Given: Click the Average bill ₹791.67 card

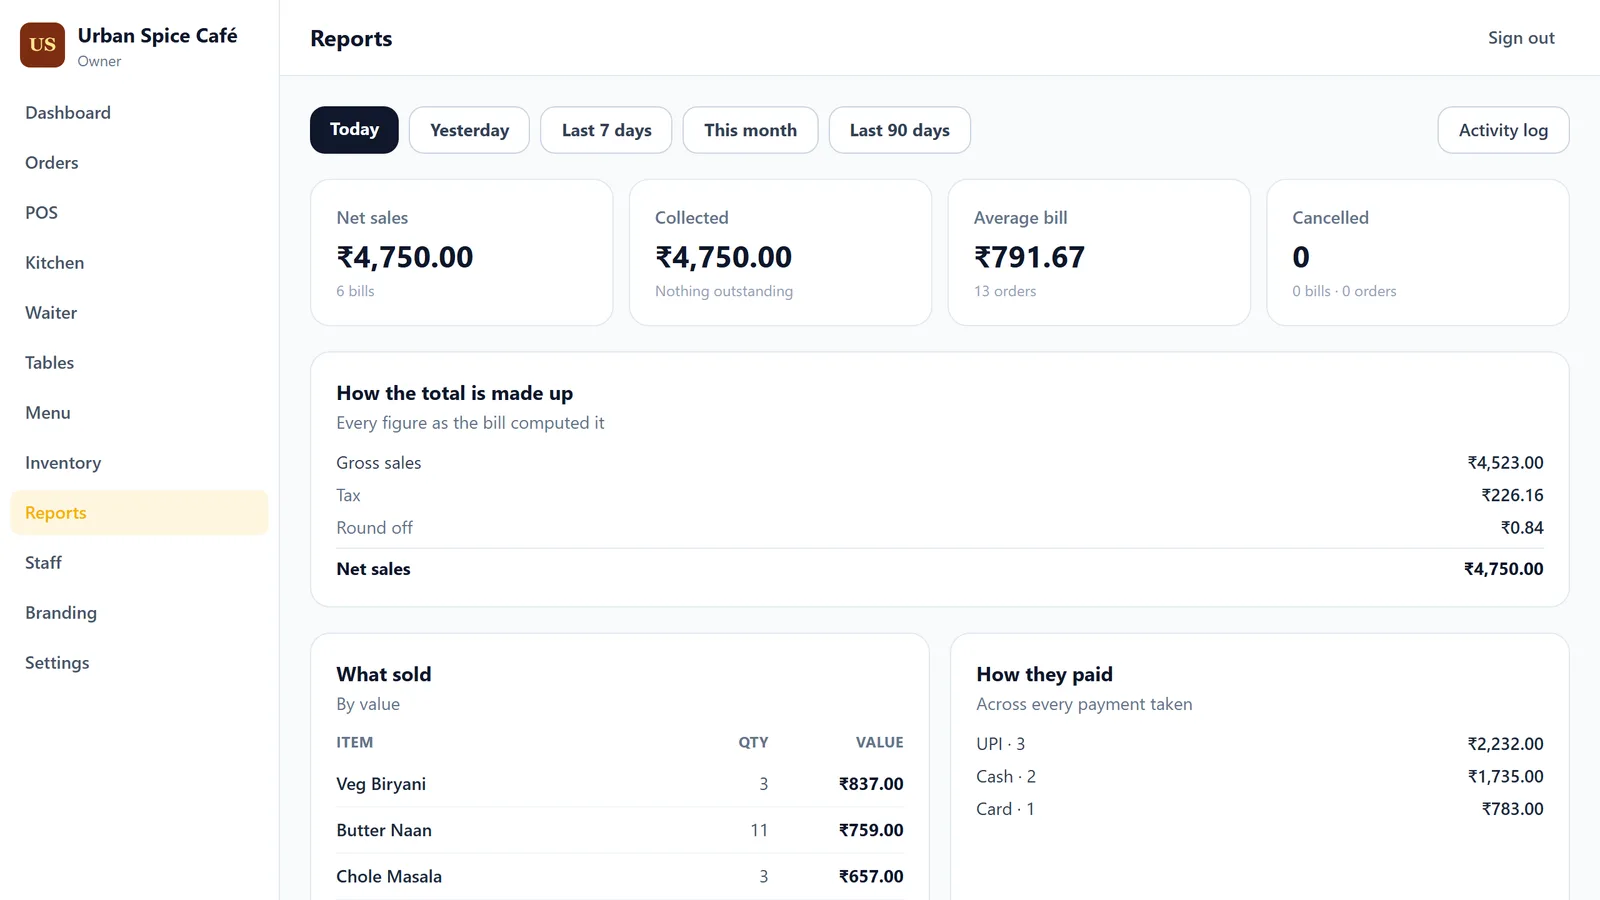Looking at the screenshot, I should 1099,252.
